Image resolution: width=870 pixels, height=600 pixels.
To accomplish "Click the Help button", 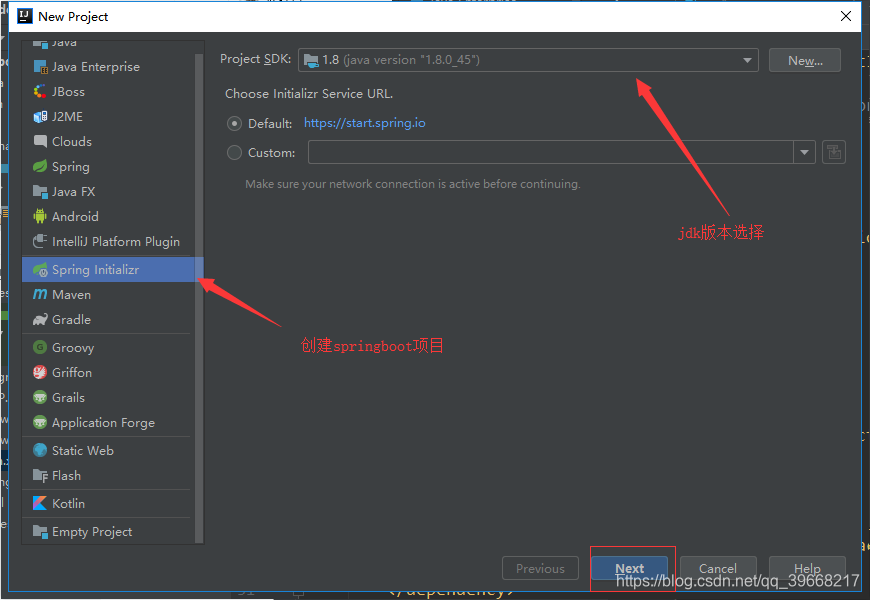I will pos(807,568).
